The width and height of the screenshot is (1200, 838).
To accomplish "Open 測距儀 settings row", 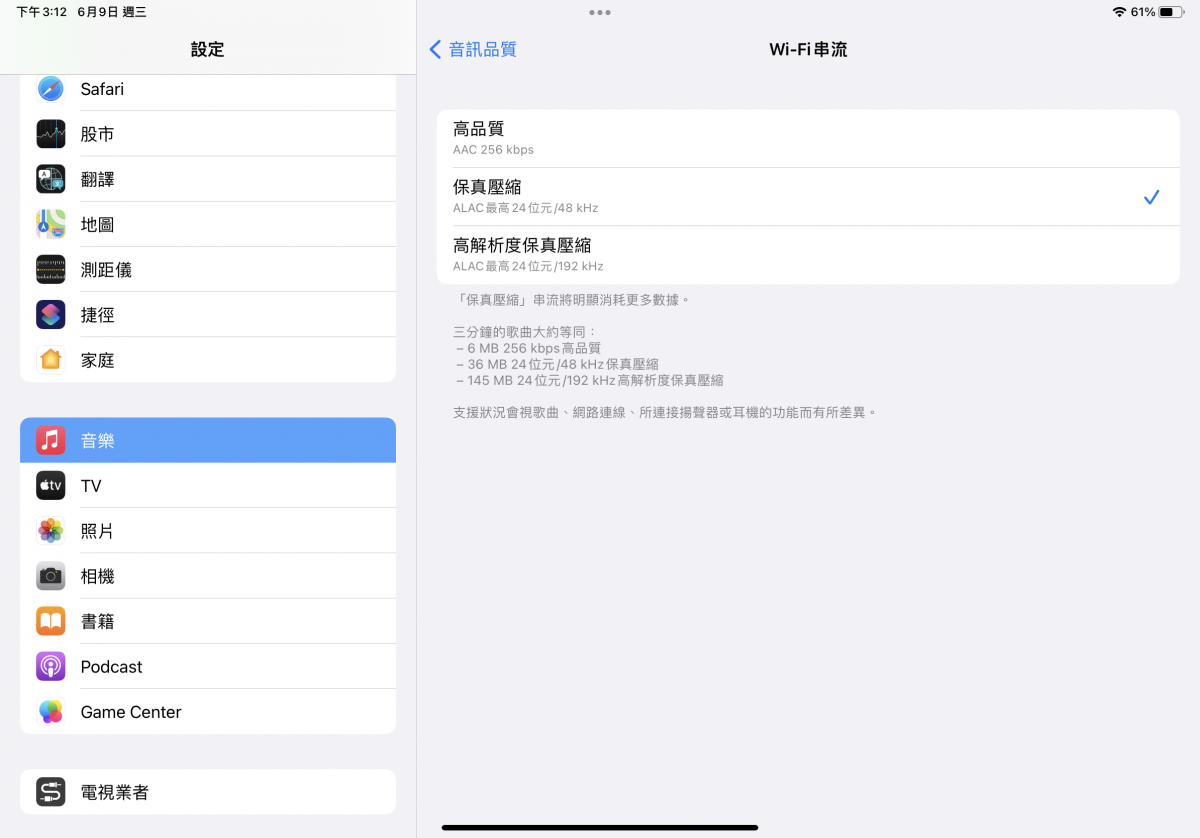I will tap(208, 270).
